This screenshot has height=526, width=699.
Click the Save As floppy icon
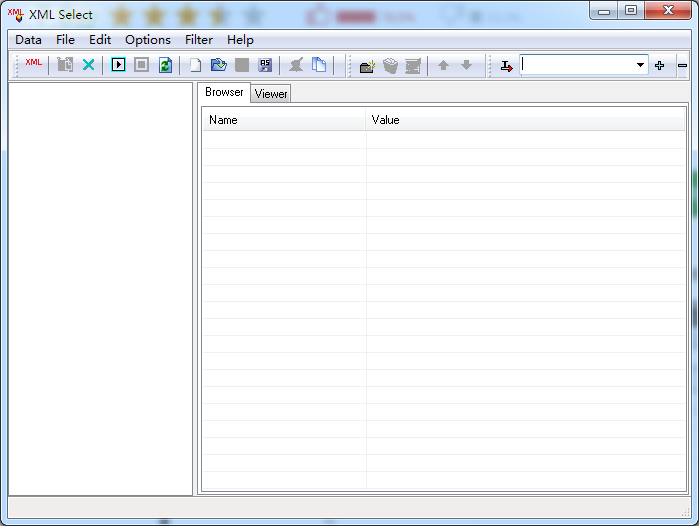pos(265,65)
